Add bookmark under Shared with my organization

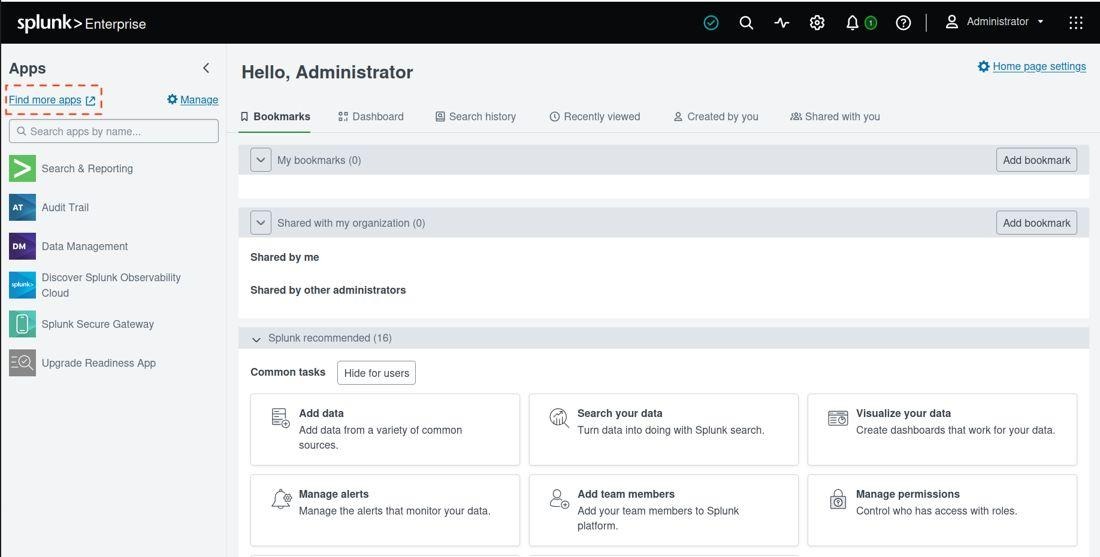tap(1036, 223)
